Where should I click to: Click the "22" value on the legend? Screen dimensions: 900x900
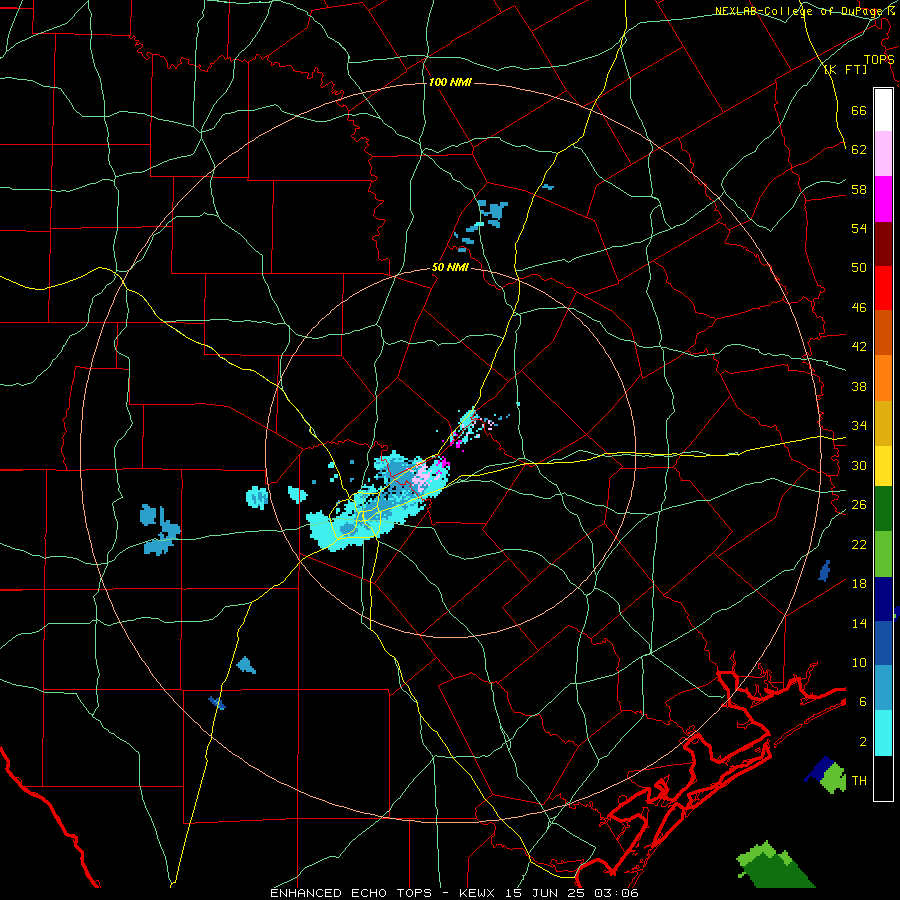tap(859, 544)
